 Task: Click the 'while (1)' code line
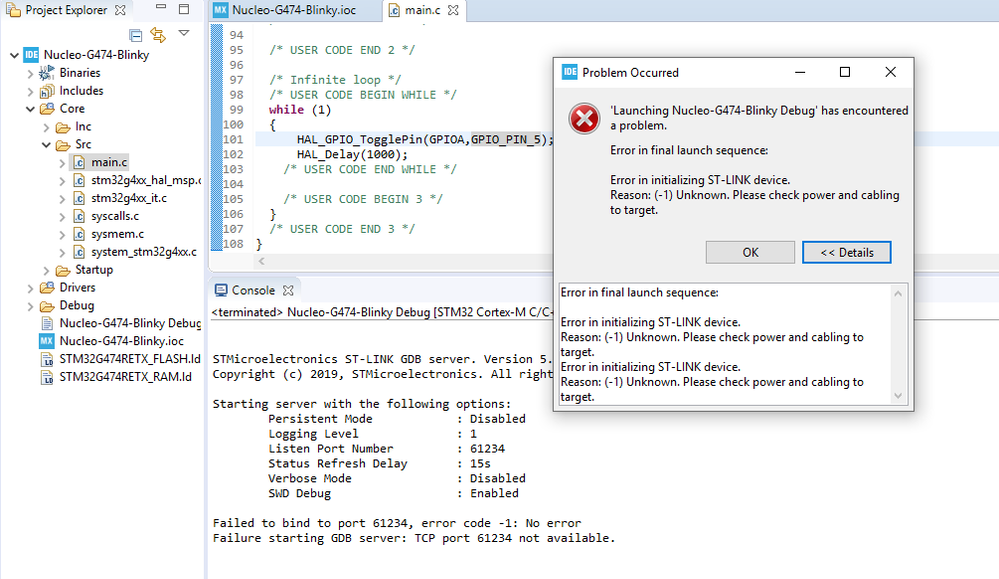coord(300,110)
